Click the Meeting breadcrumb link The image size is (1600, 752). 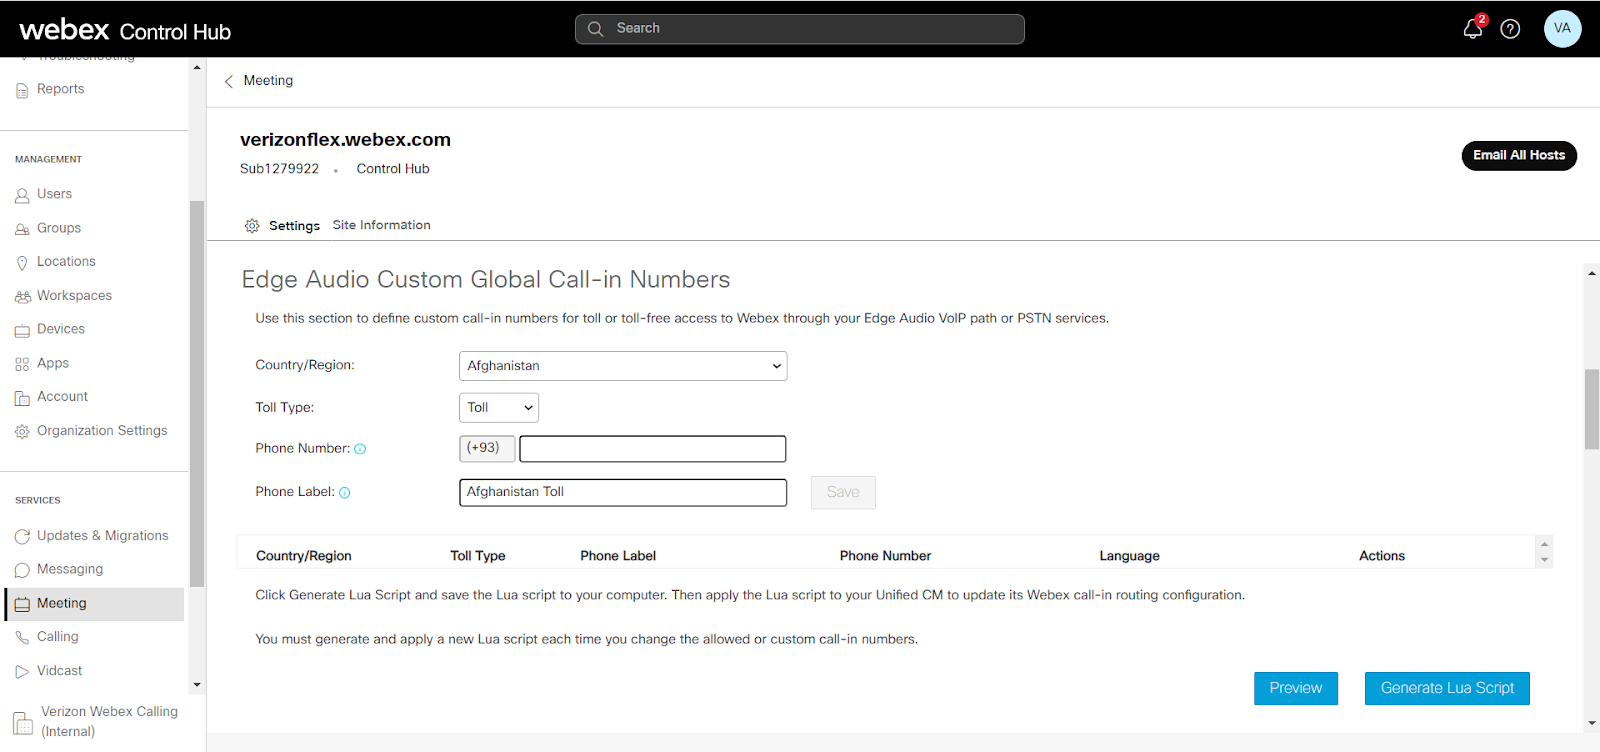pyautogui.click(x=269, y=80)
